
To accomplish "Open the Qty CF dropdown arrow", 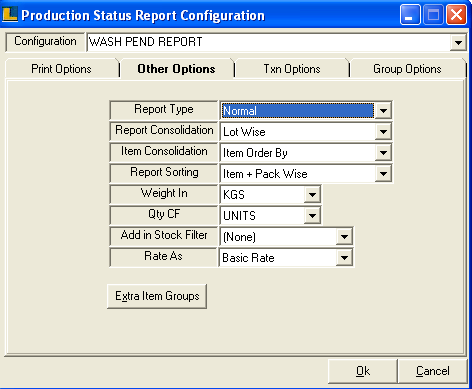I will (x=312, y=216).
